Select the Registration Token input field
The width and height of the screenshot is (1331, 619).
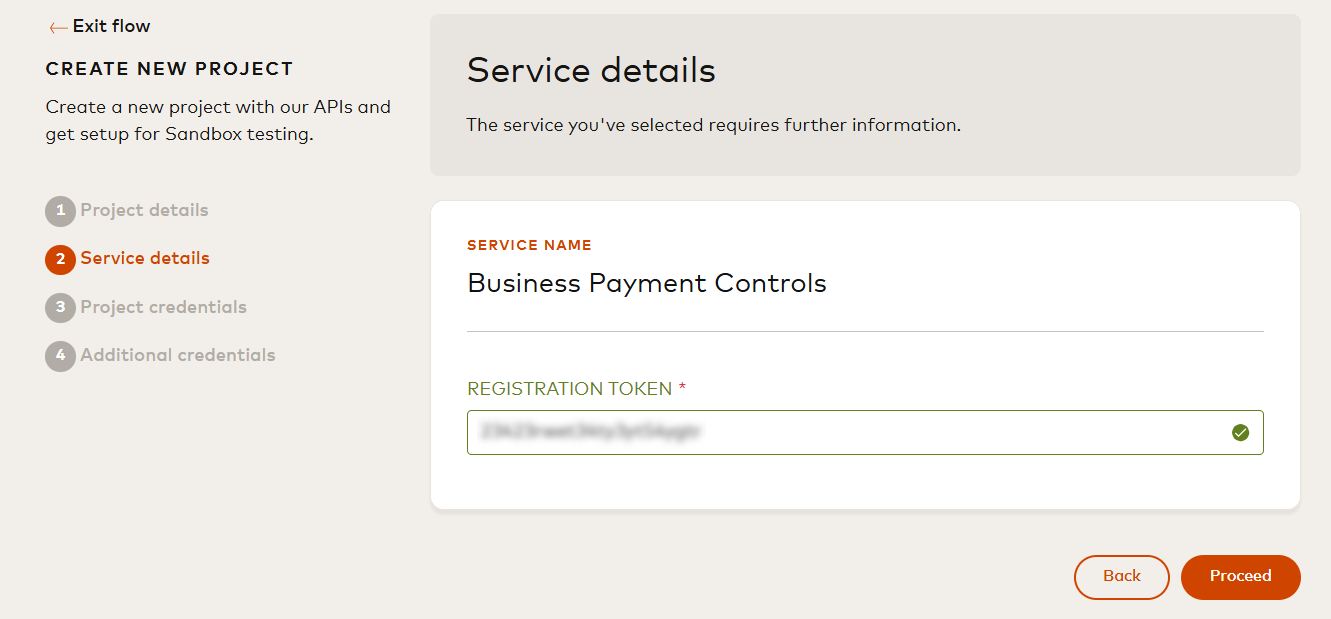pos(865,432)
